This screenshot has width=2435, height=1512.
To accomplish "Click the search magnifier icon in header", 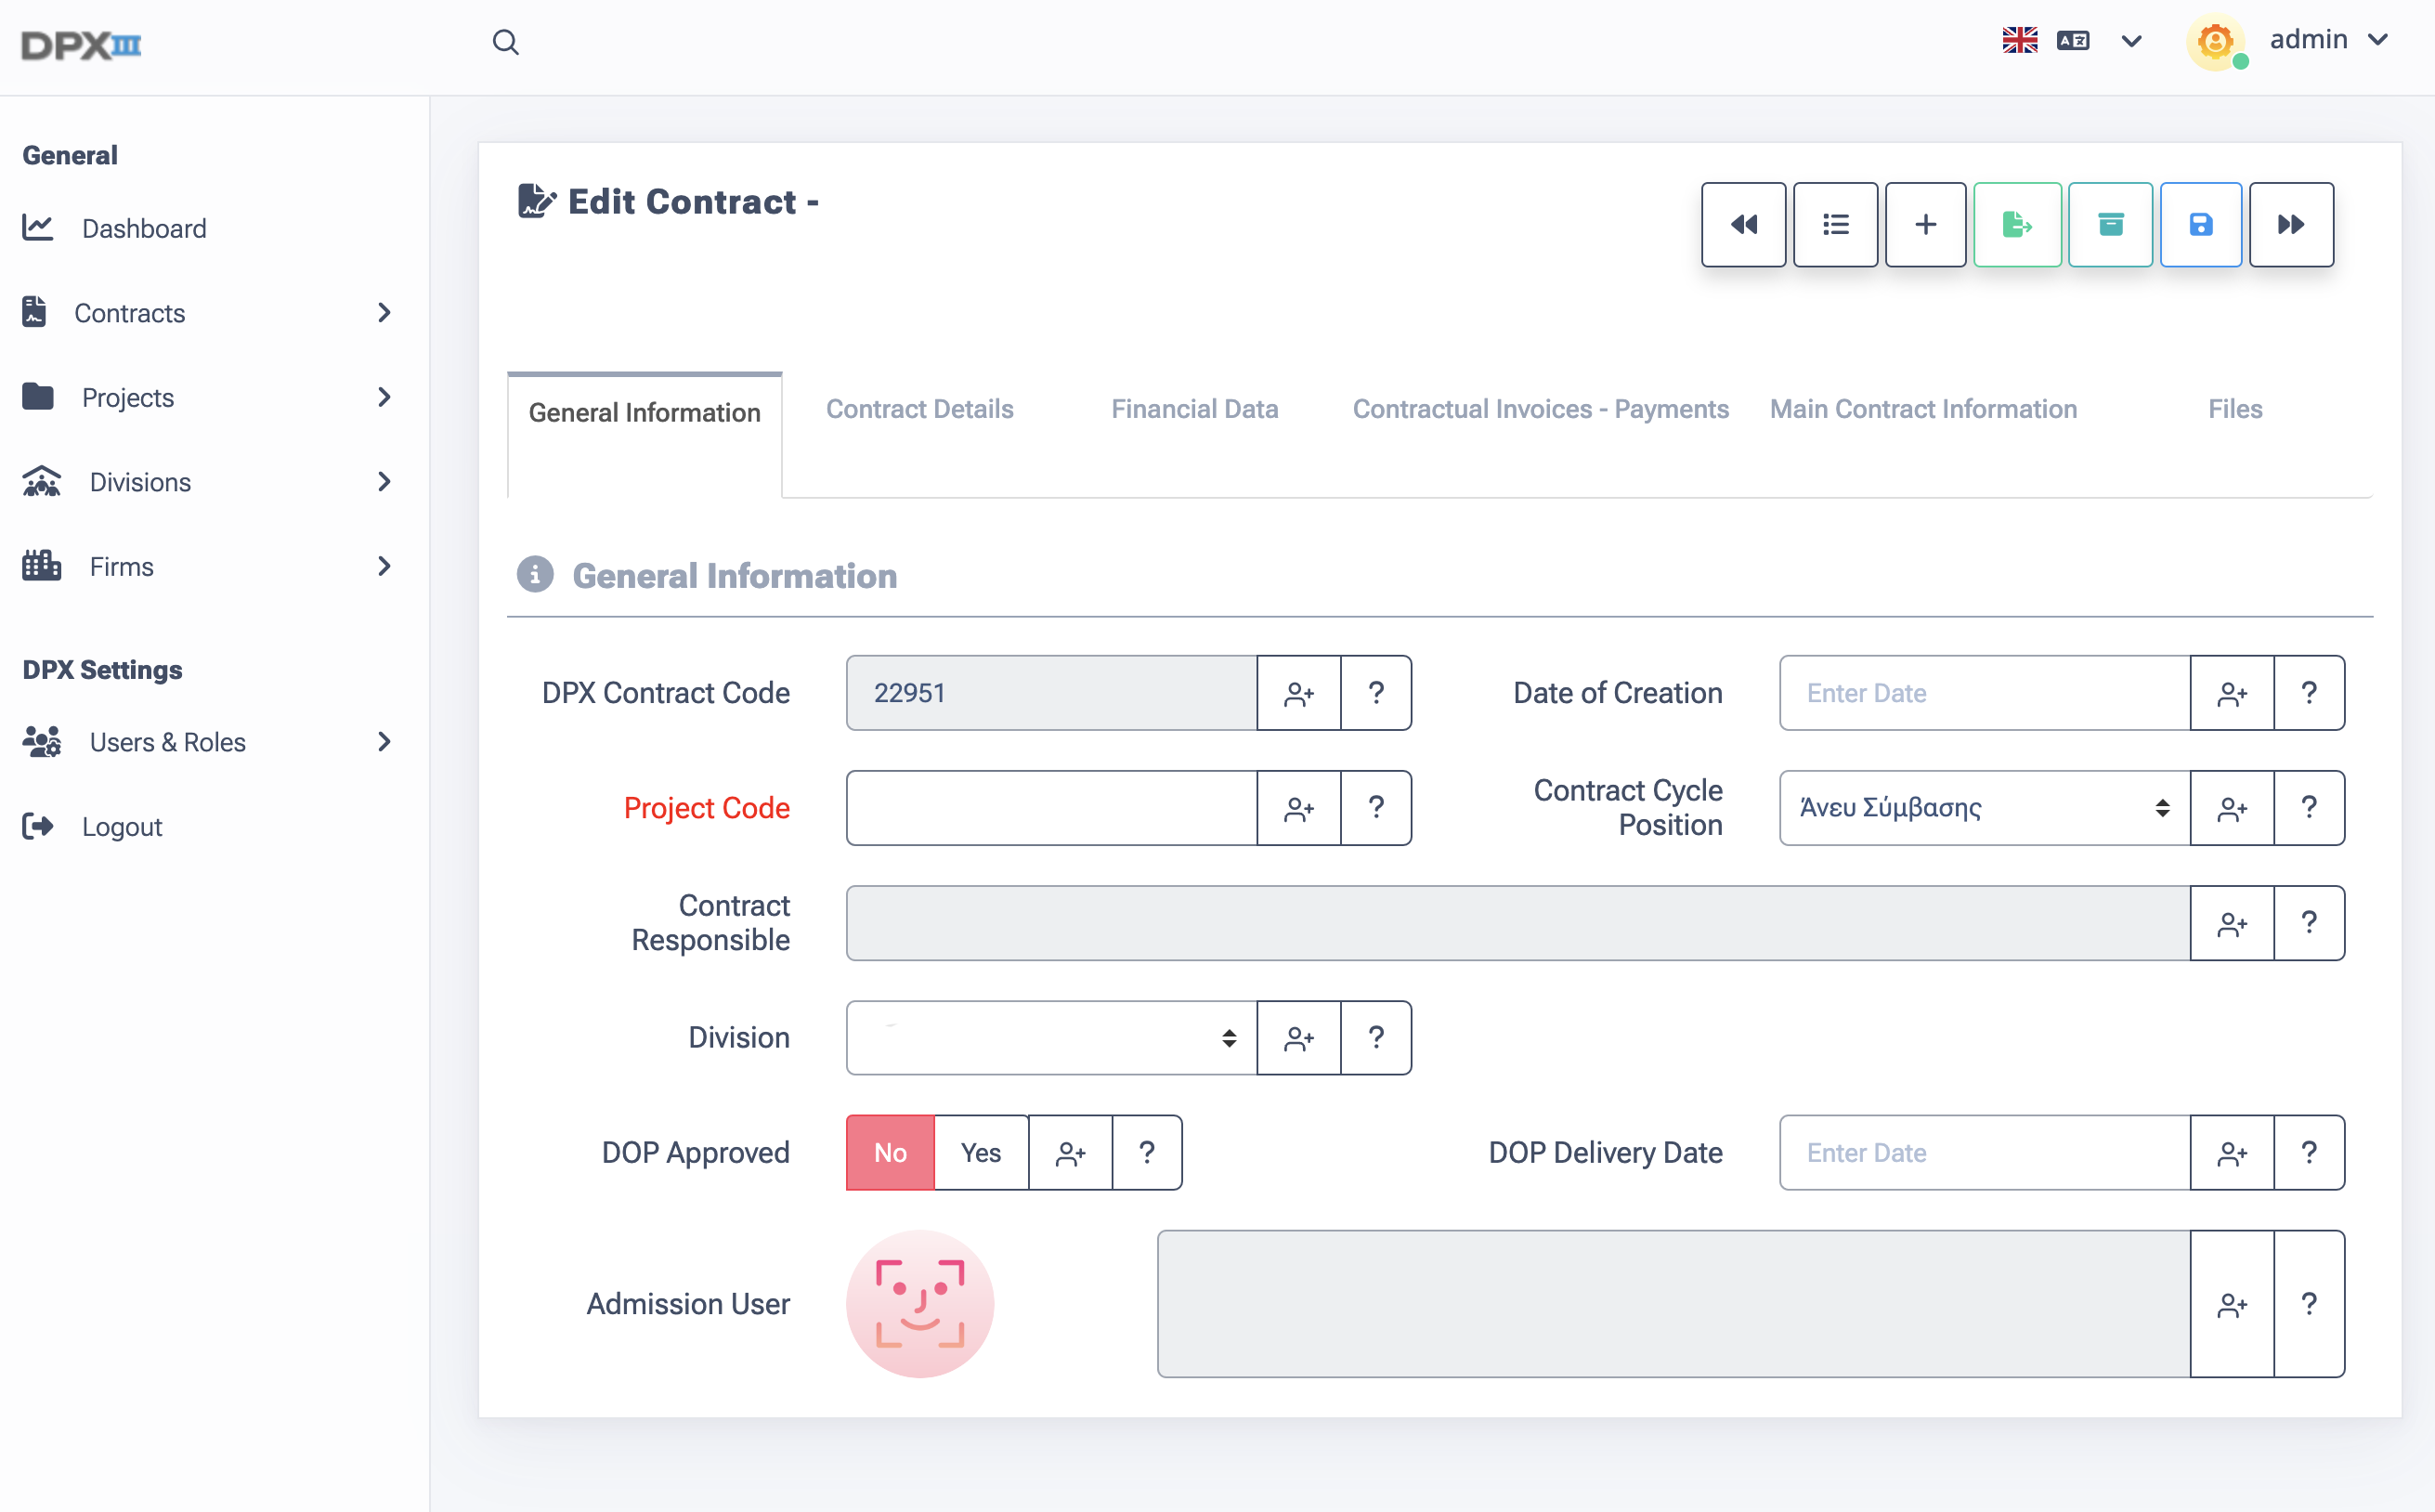I will point(506,42).
